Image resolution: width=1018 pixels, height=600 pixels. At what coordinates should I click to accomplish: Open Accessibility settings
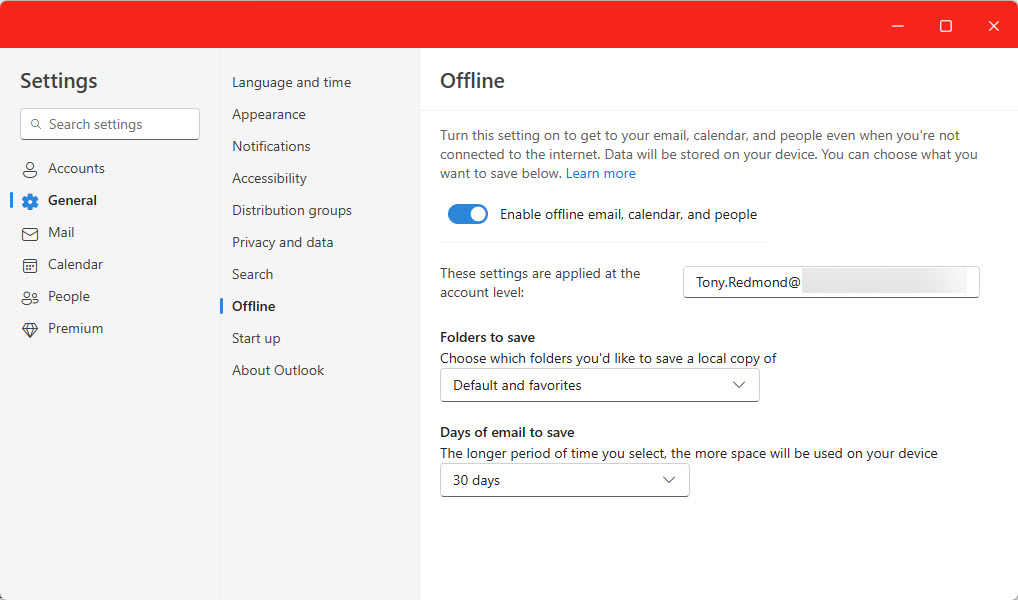pyautogui.click(x=269, y=178)
